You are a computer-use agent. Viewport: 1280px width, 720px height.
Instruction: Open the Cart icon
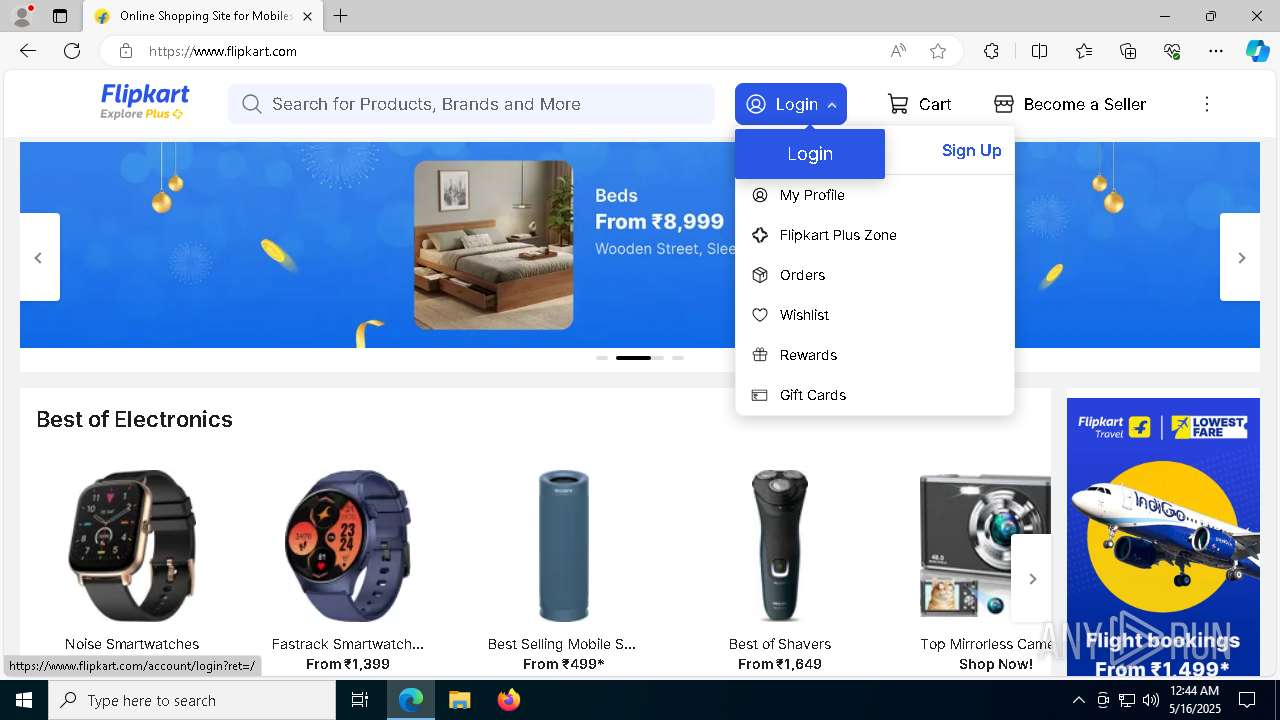point(898,104)
